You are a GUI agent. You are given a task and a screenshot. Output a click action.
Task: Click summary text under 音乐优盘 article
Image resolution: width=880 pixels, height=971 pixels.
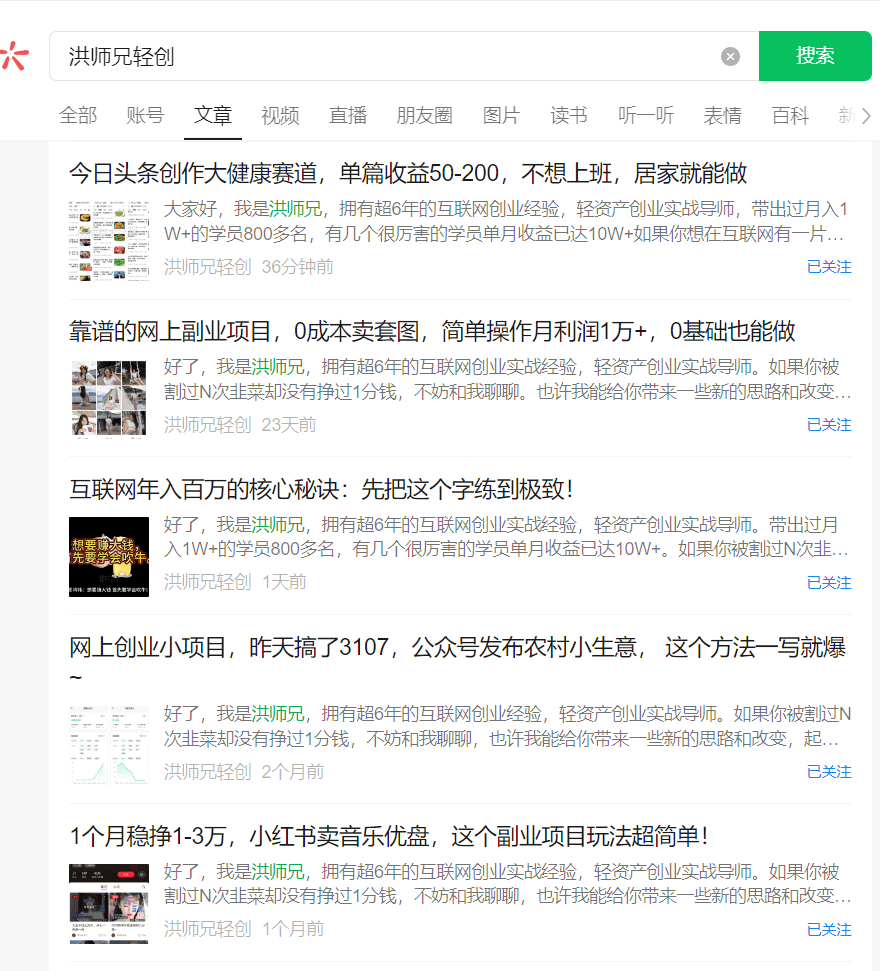click(x=507, y=884)
